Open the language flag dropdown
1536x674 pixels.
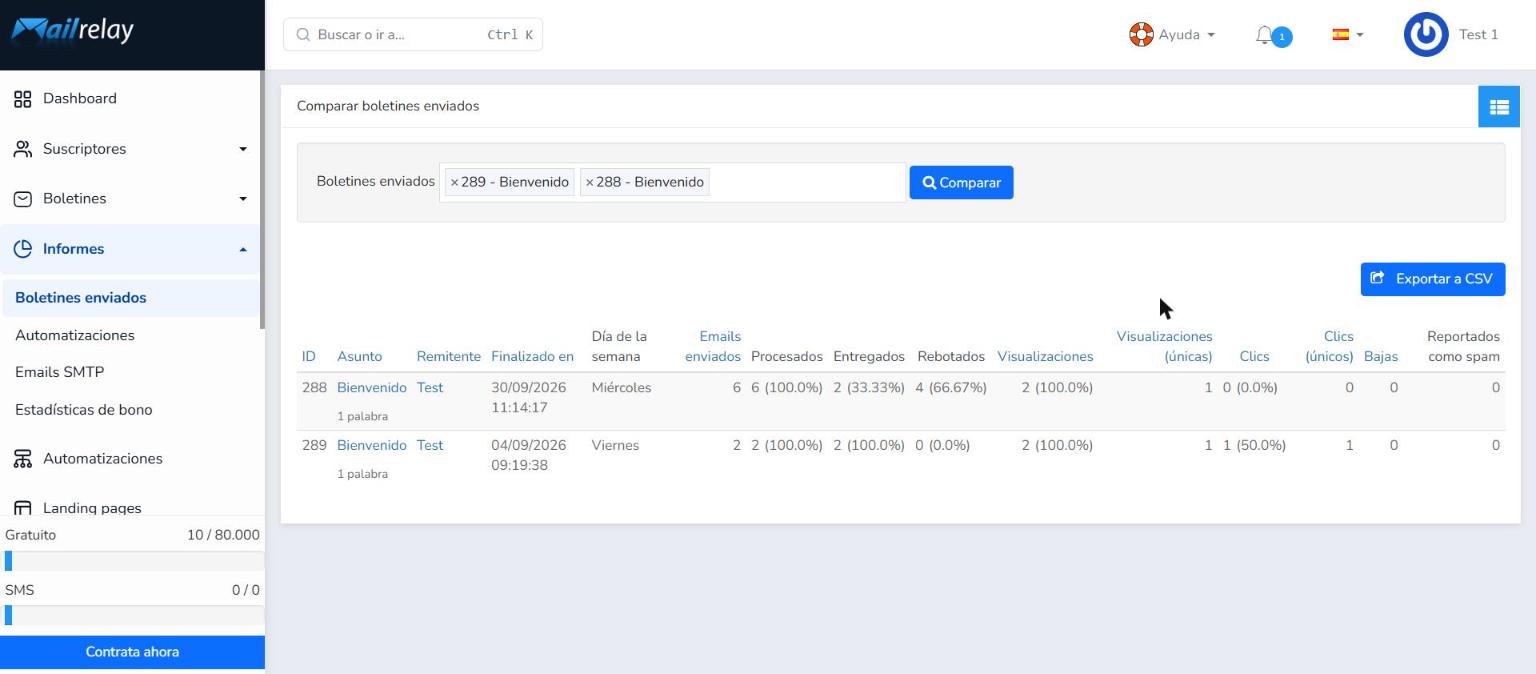(x=1348, y=35)
